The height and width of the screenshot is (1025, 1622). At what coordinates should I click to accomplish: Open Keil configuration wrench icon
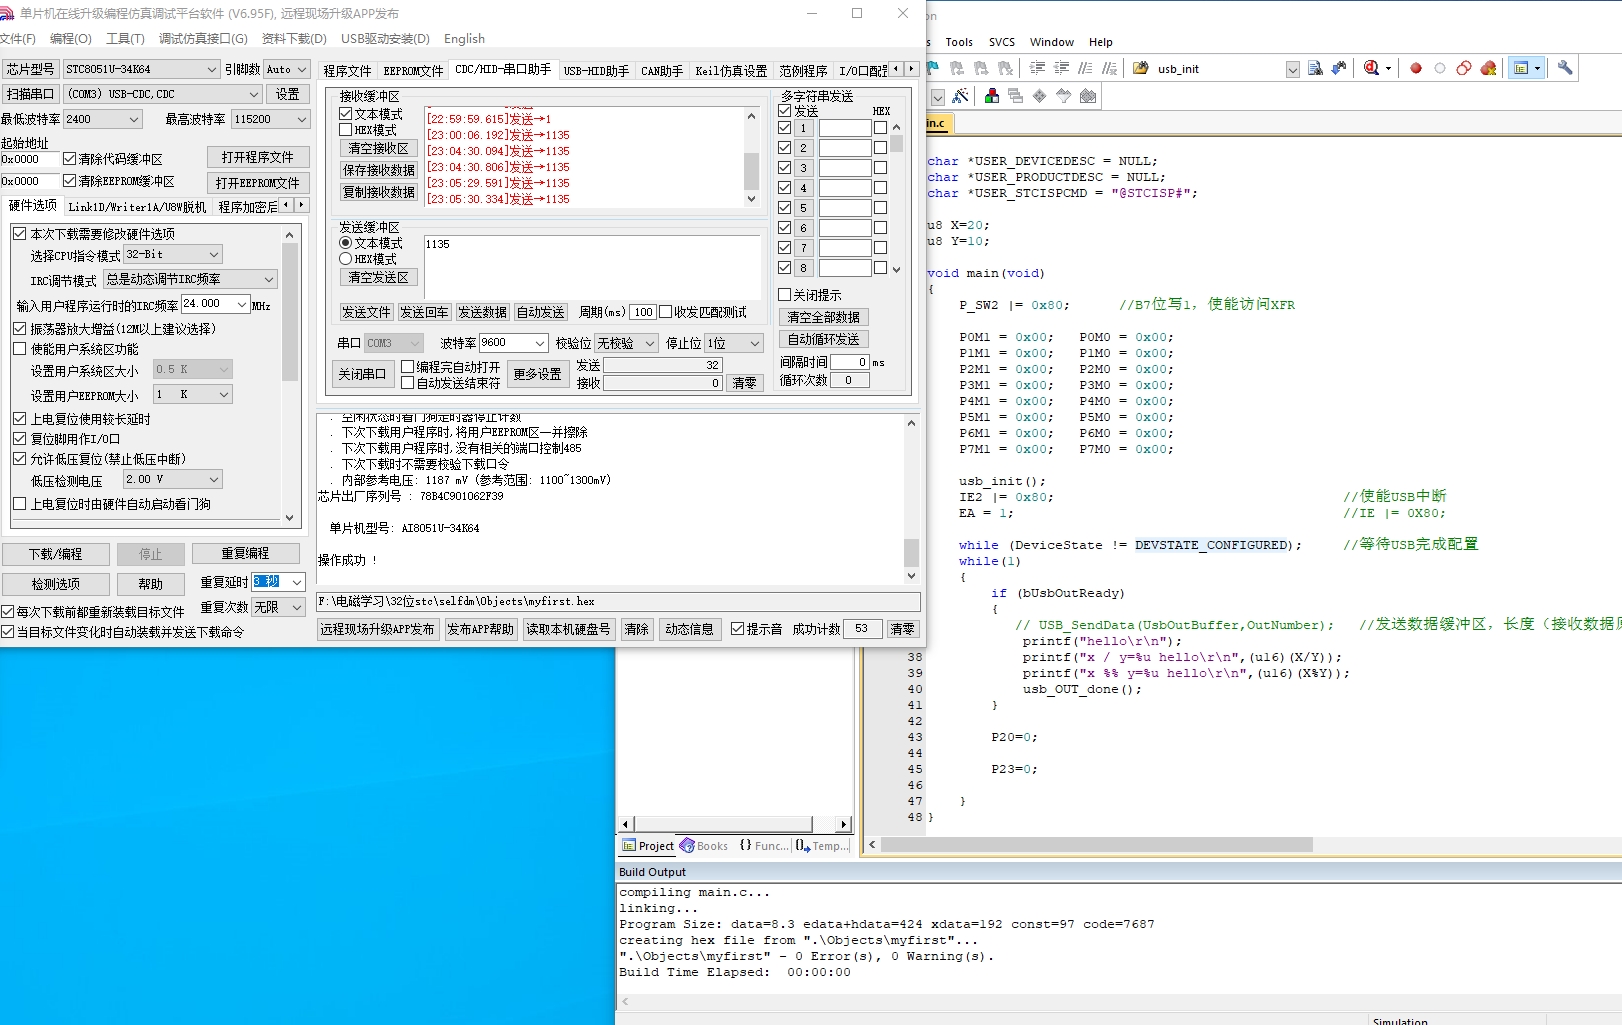coord(1565,68)
